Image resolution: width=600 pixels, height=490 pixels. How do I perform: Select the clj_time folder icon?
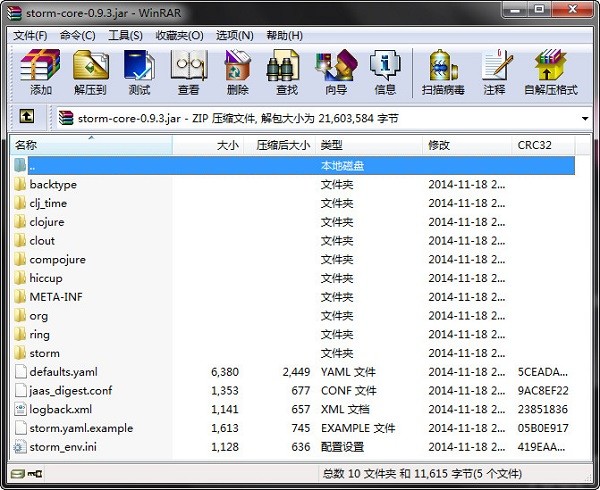click(20, 203)
